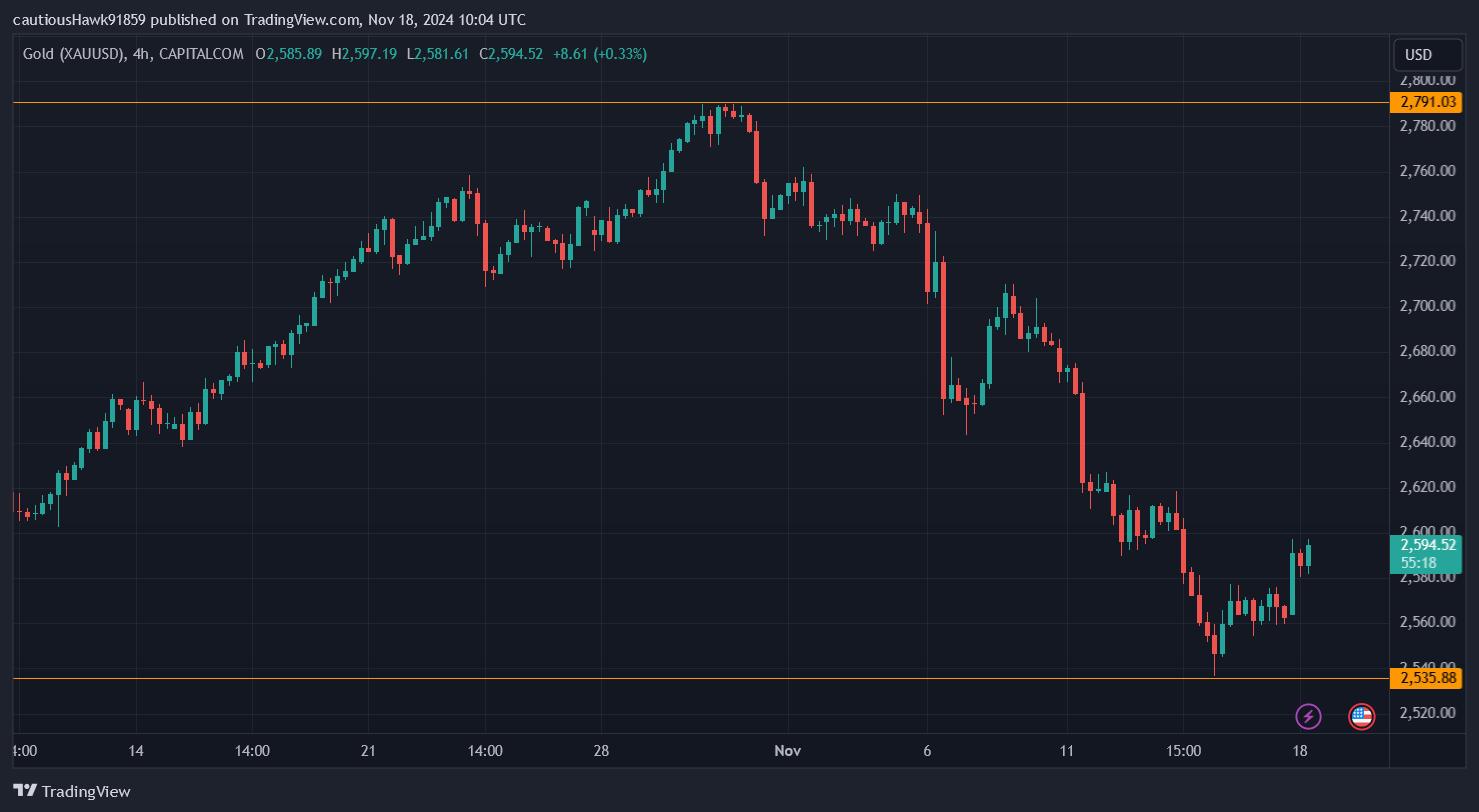Click the purple lightning bolt event icon

pos(1309,716)
